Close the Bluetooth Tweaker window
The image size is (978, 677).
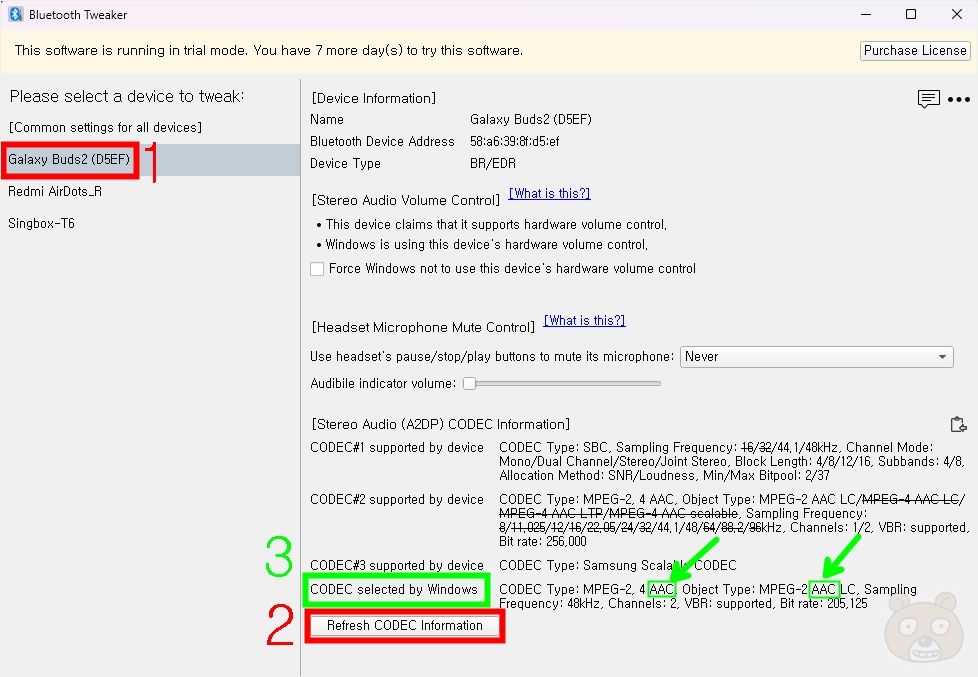[957, 14]
